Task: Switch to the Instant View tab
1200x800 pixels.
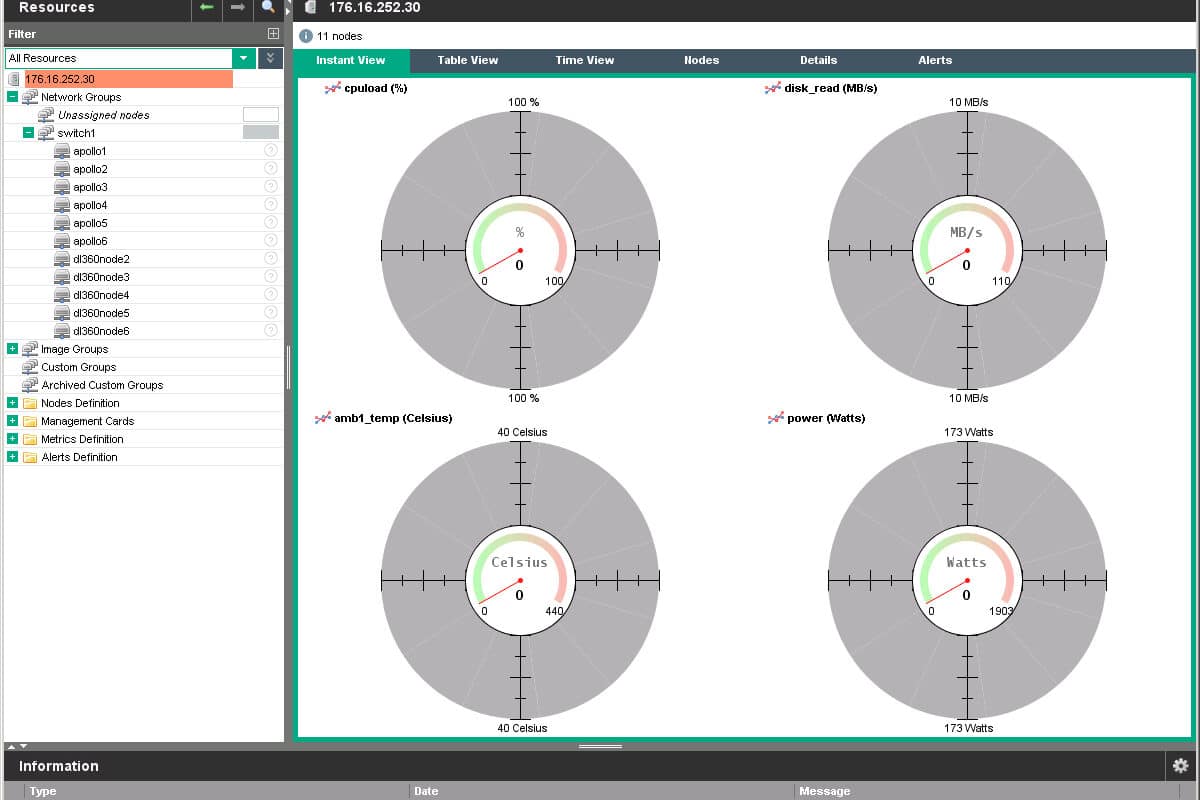Action: (351, 60)
